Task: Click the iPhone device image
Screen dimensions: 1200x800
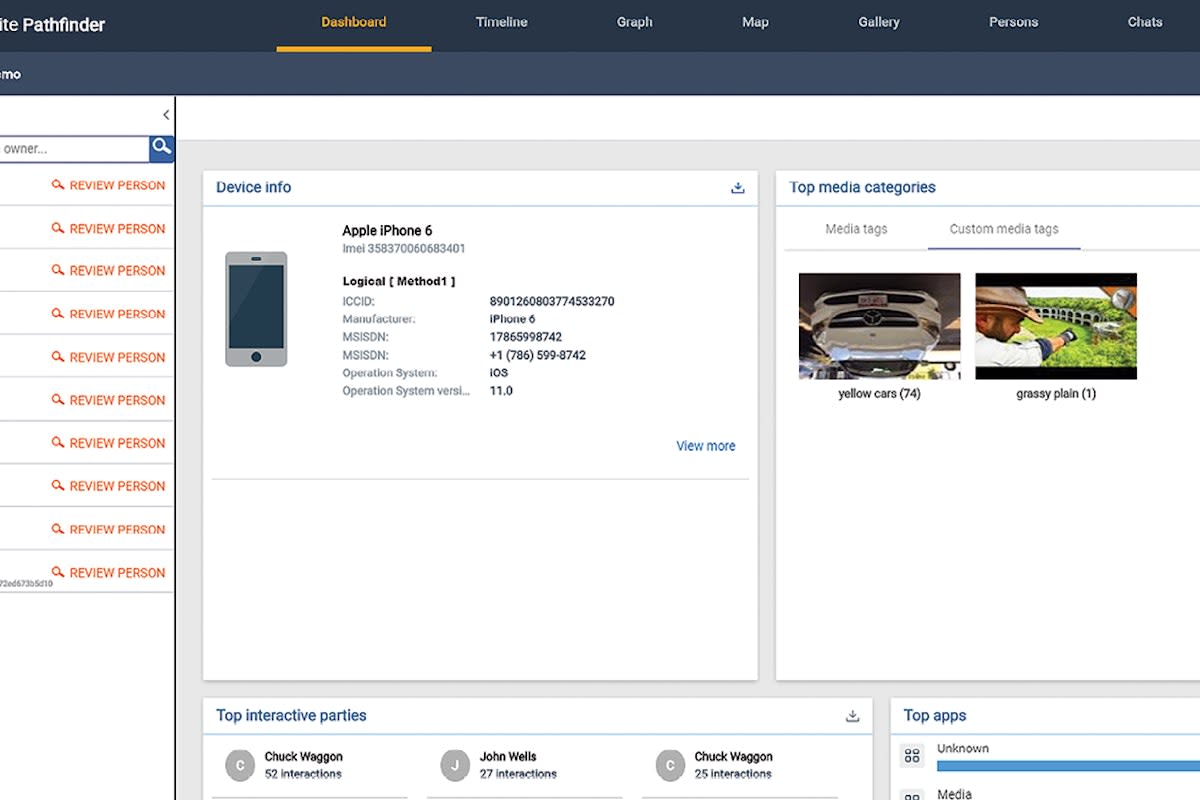Action: (256, 309)
